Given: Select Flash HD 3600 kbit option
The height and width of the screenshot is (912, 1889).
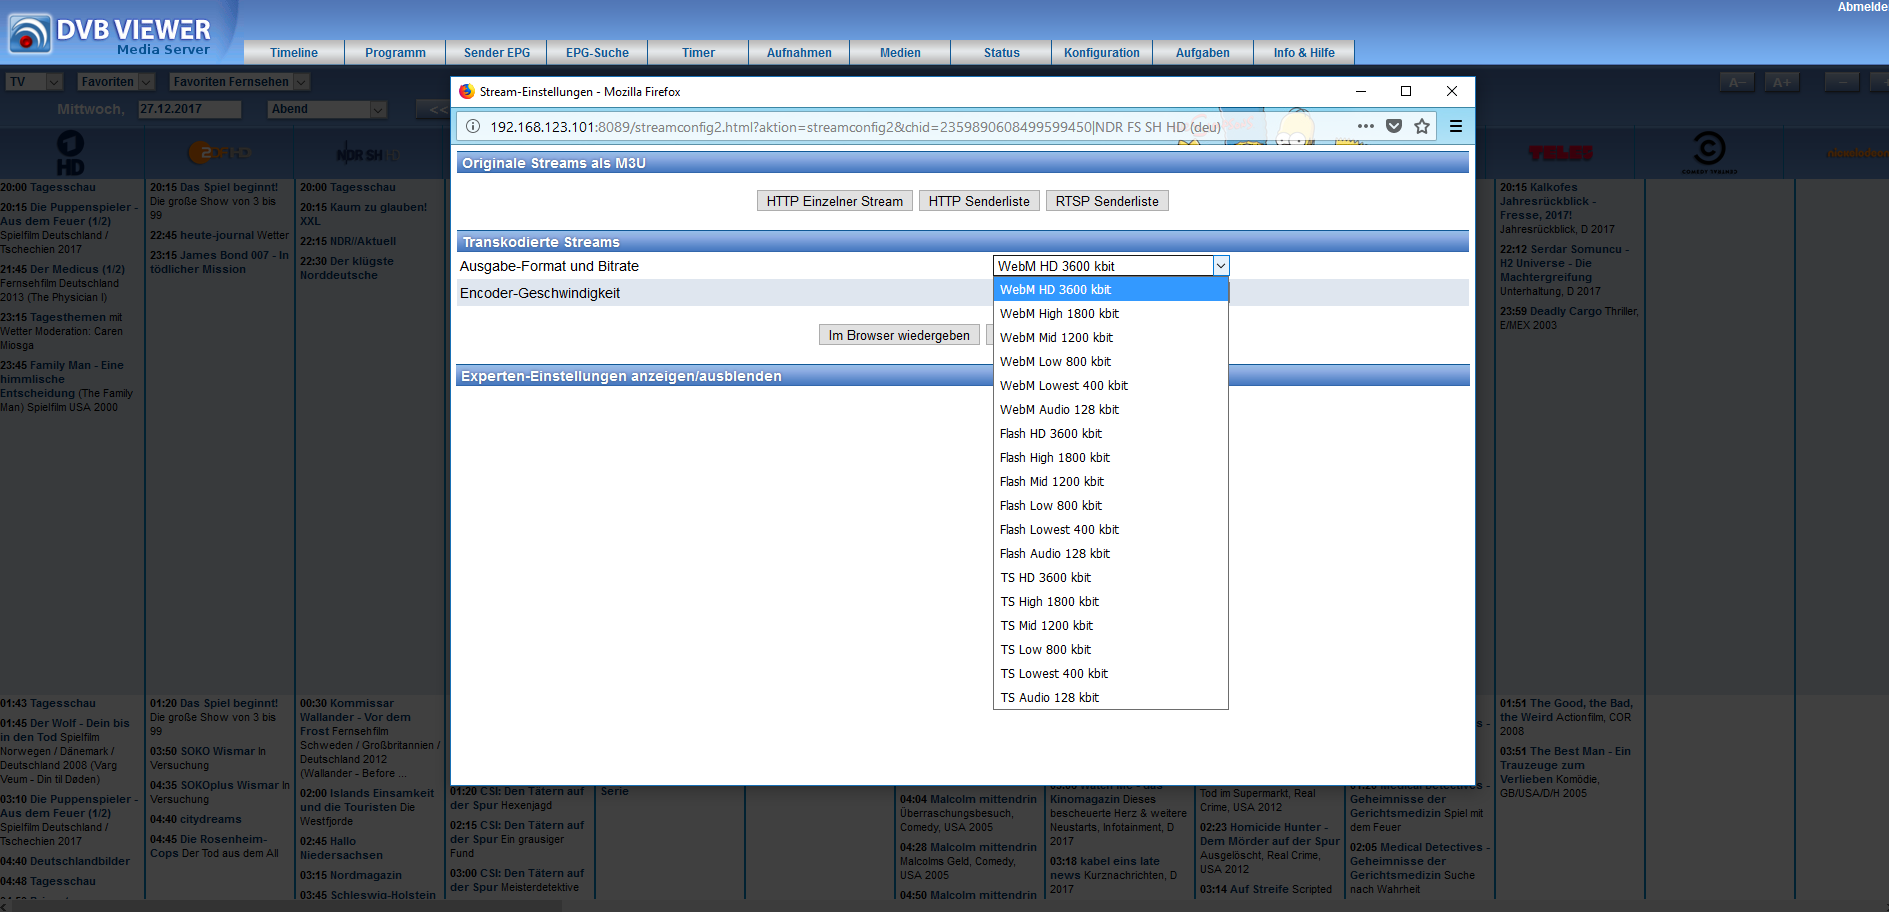Looking at the screenshot, I should [x=1110, y=433].
